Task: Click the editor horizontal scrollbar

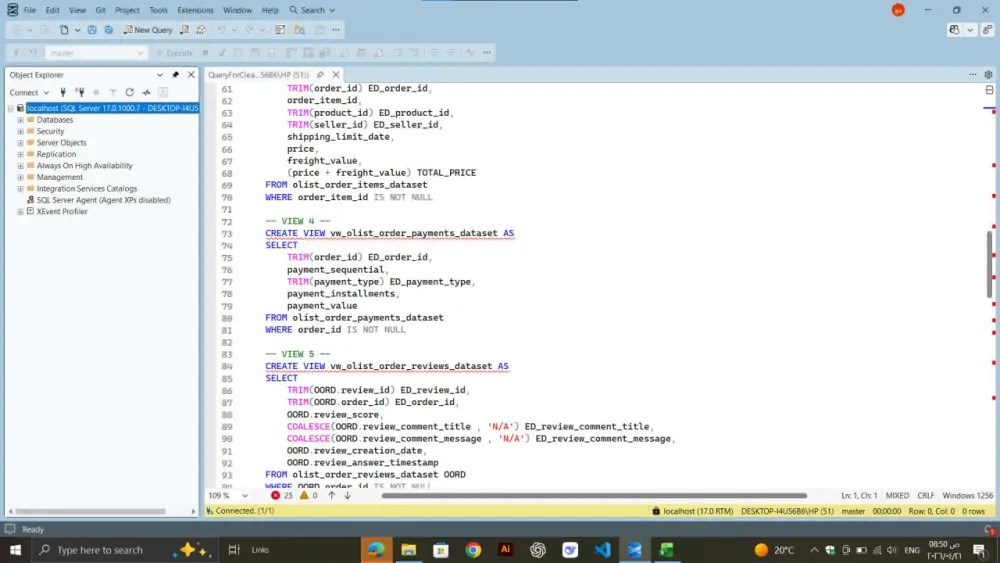Action: [594, 495]
